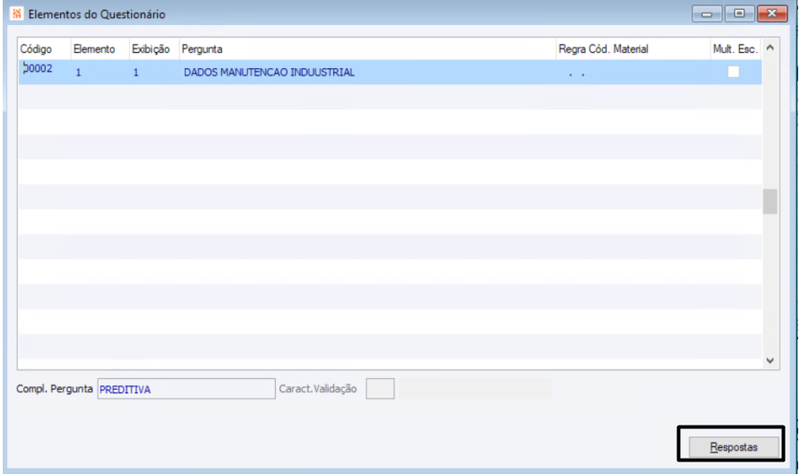
Task: Click the Código column header
Action: point(44,49)
